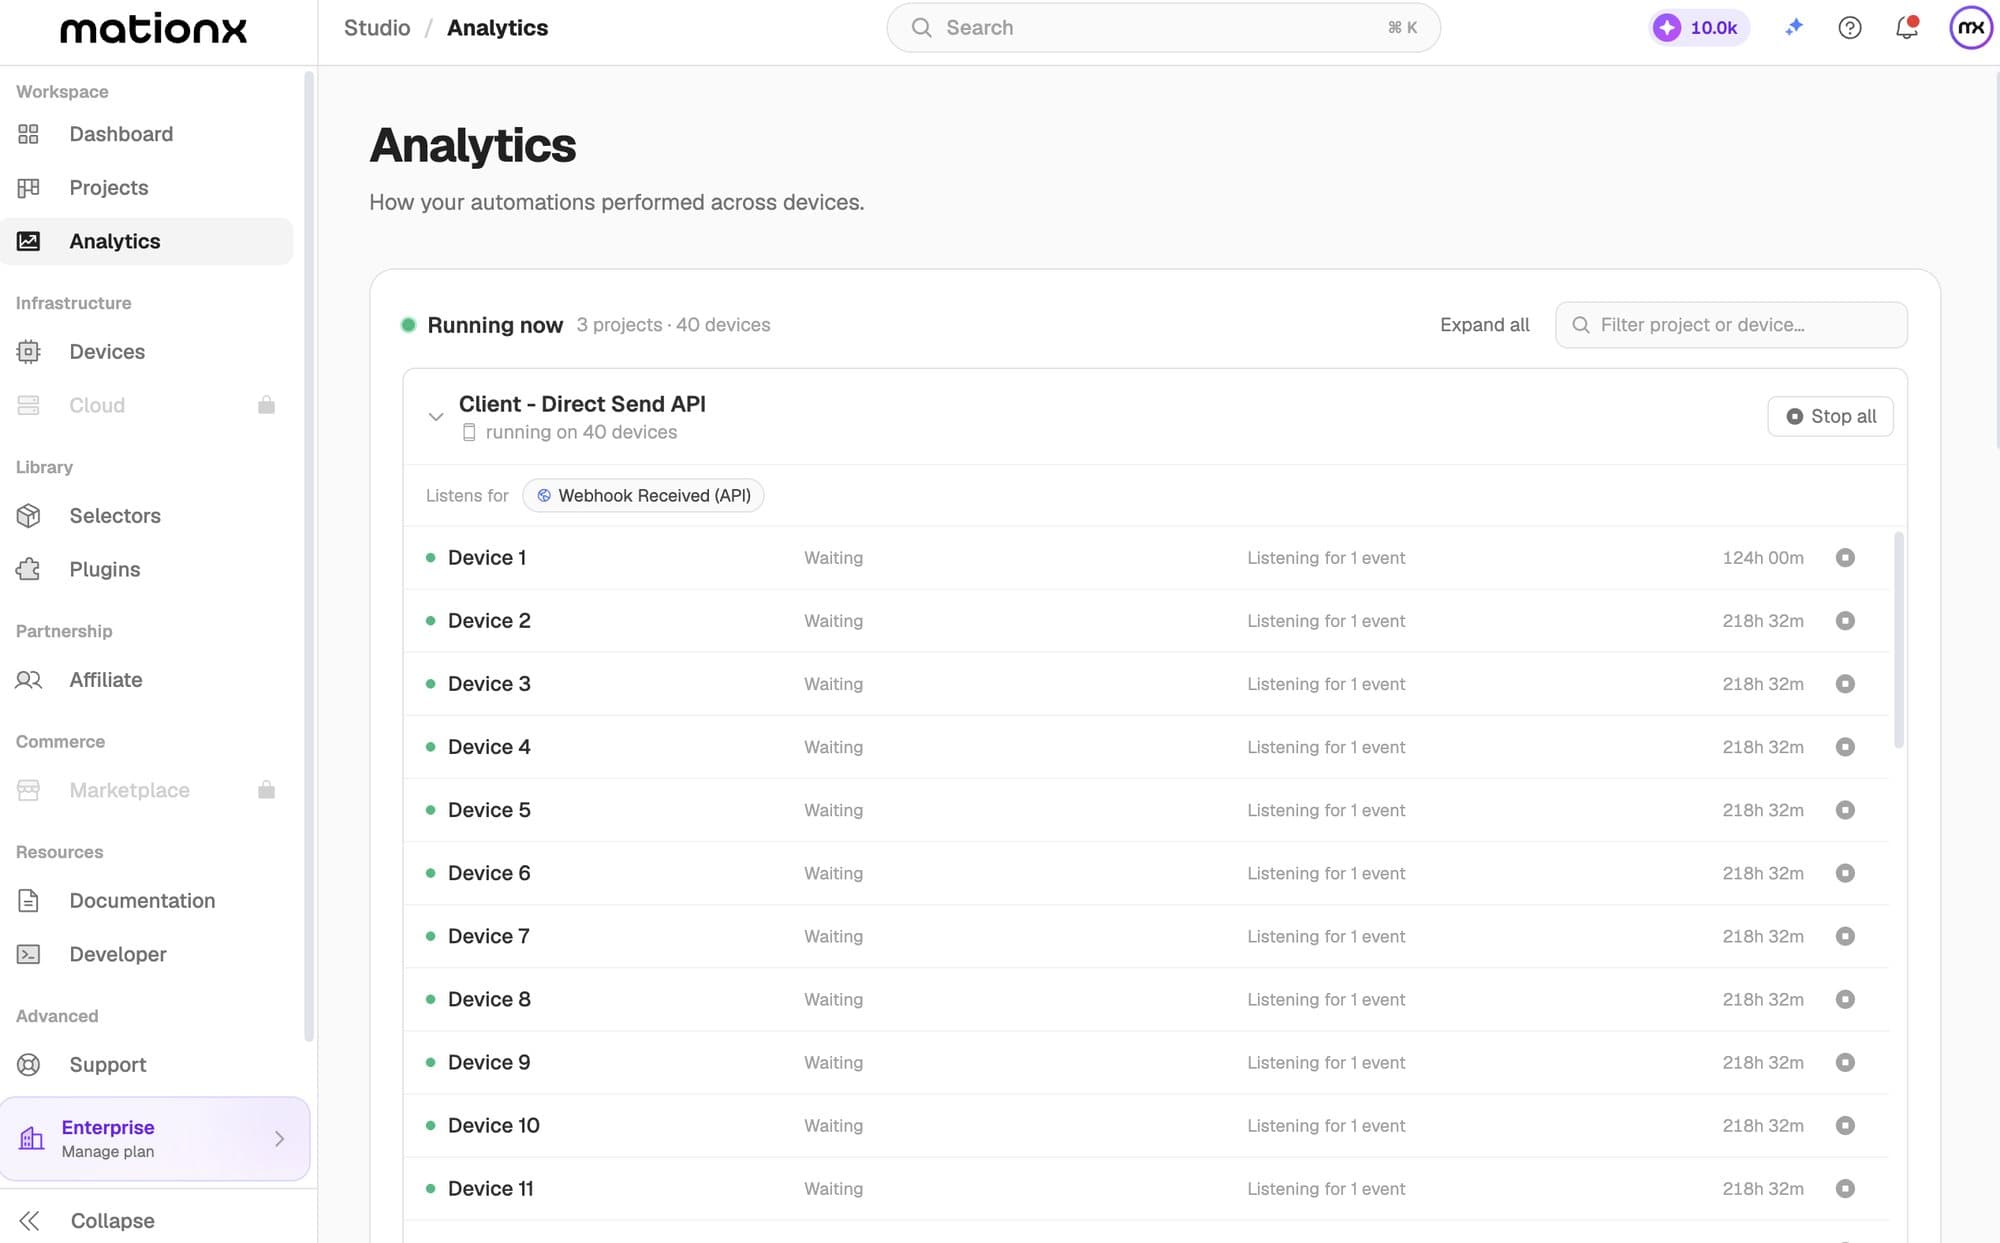2000x1243 pixels.
Task: Collapse the Client - Direct Send API project
Action: click(436, 417)
